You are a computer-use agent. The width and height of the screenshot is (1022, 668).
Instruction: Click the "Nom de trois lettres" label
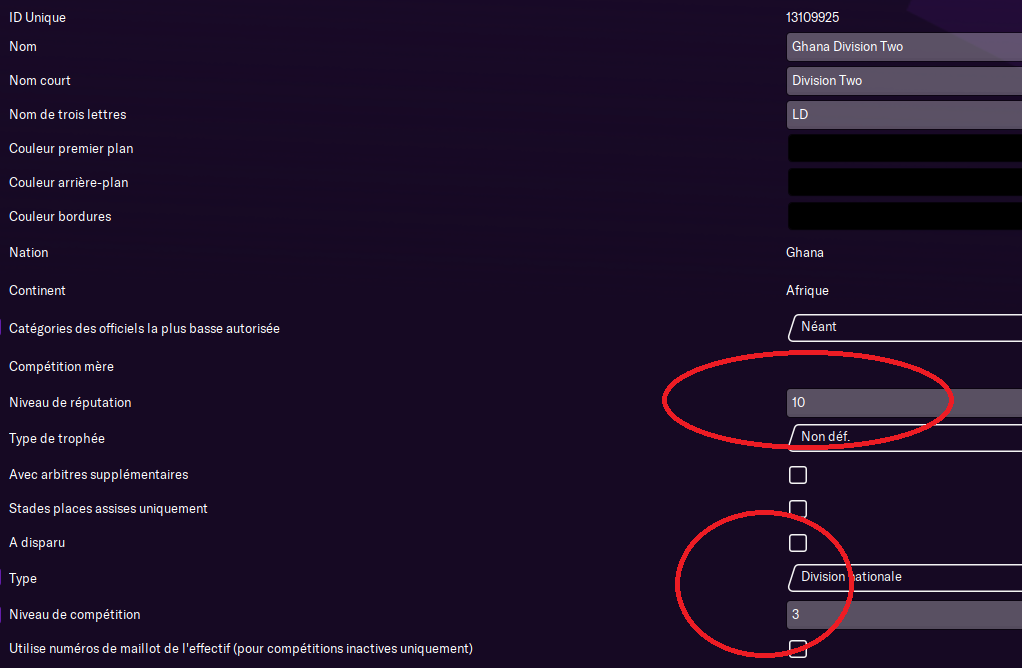click(x=68, y=115)
